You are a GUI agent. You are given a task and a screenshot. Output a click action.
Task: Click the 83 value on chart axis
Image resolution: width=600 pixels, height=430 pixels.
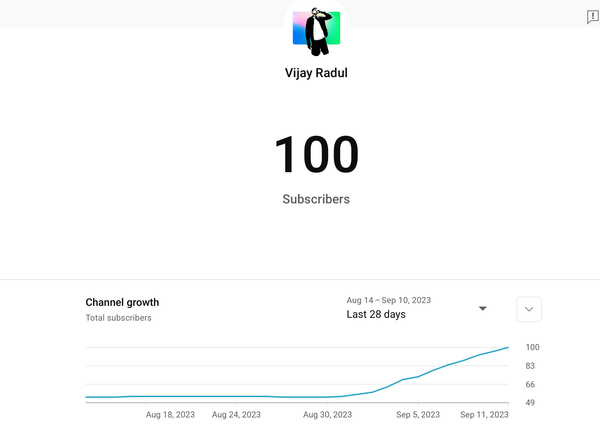point(530,366)
